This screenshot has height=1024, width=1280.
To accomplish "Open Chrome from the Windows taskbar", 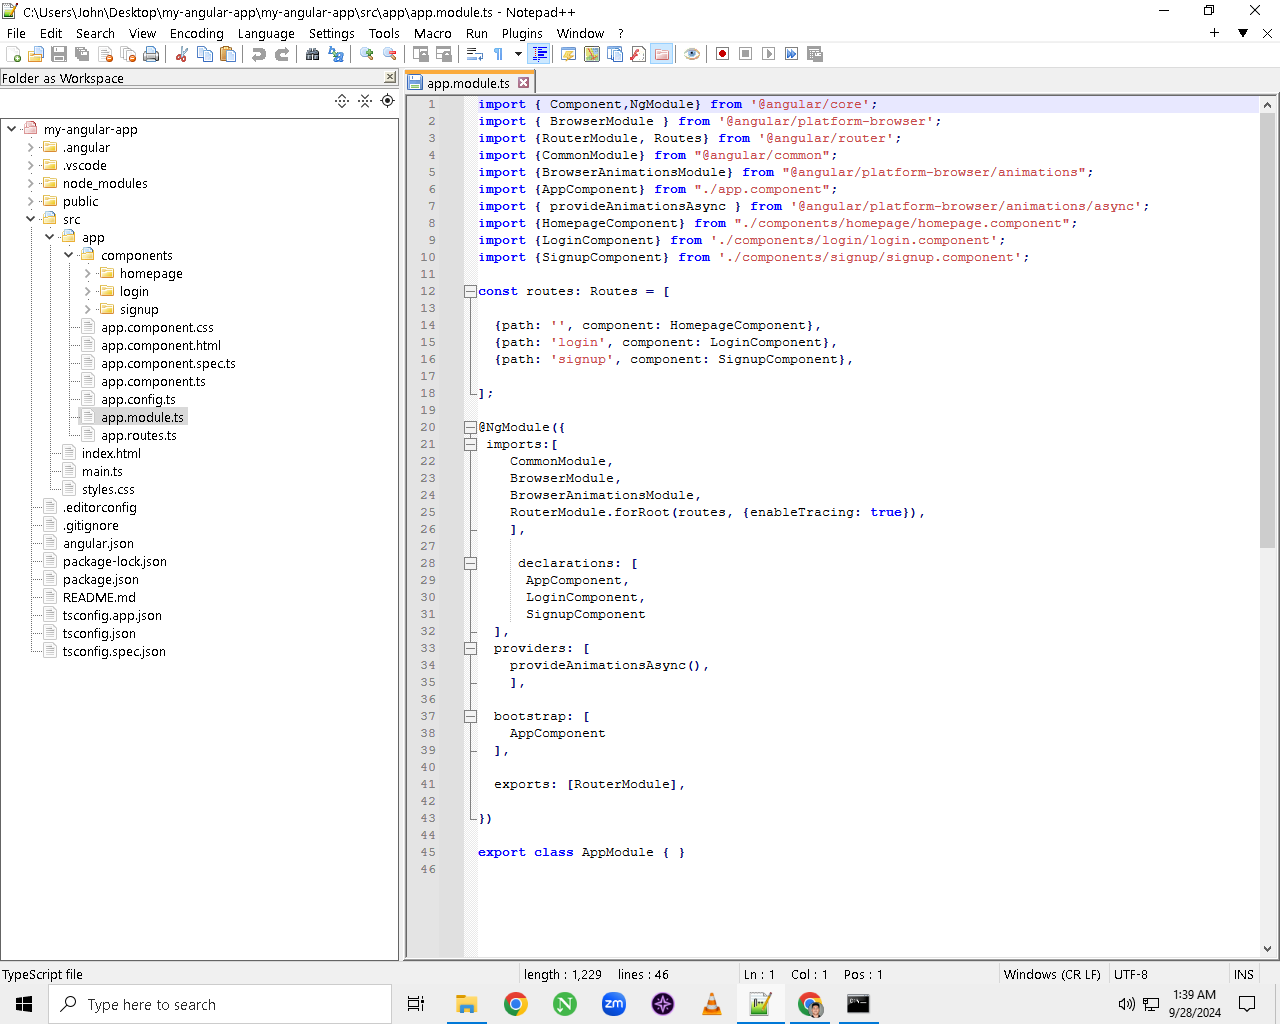I will point(516,1004).
